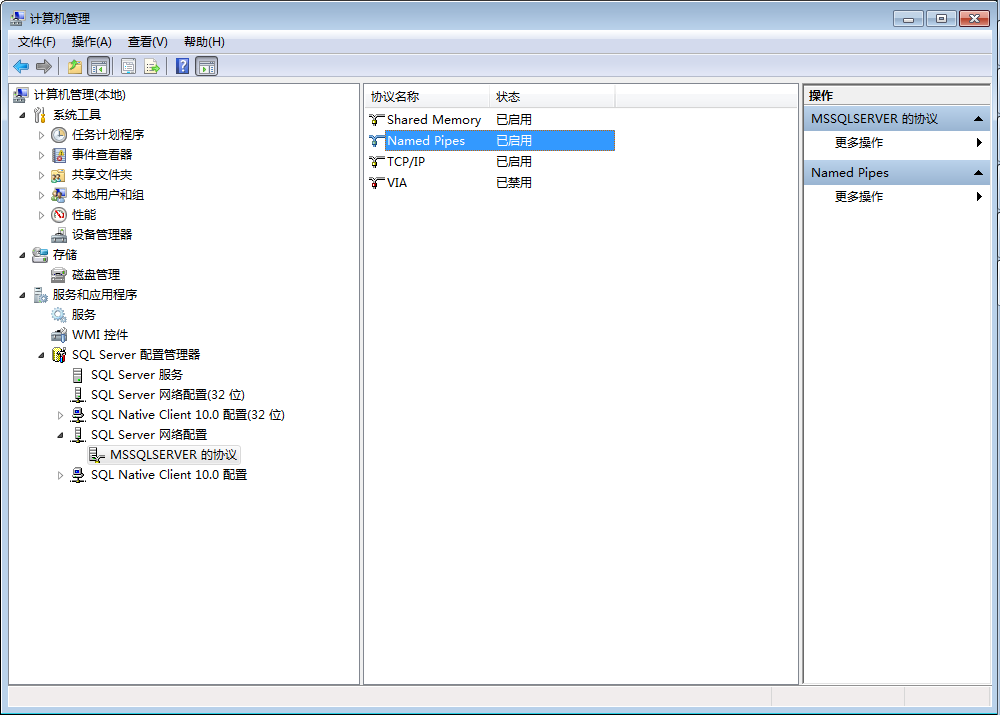This screenshot has height=715, width=1000.
Task: Open 更多操作 under MSSQLSERVER 的协议
Action: coord(859,143)
